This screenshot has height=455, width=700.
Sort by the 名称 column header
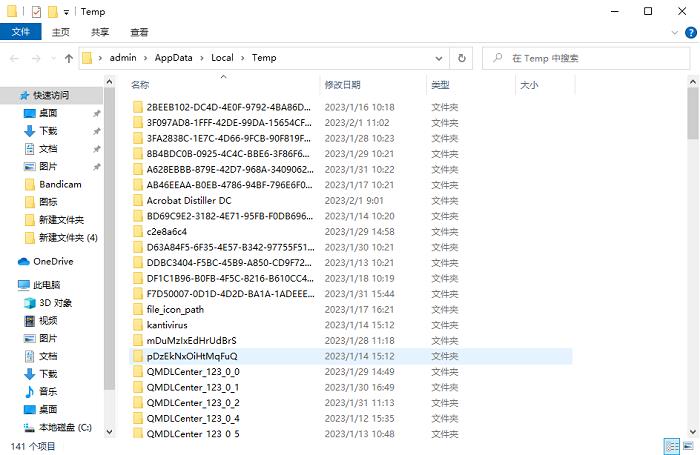point(140,85)
